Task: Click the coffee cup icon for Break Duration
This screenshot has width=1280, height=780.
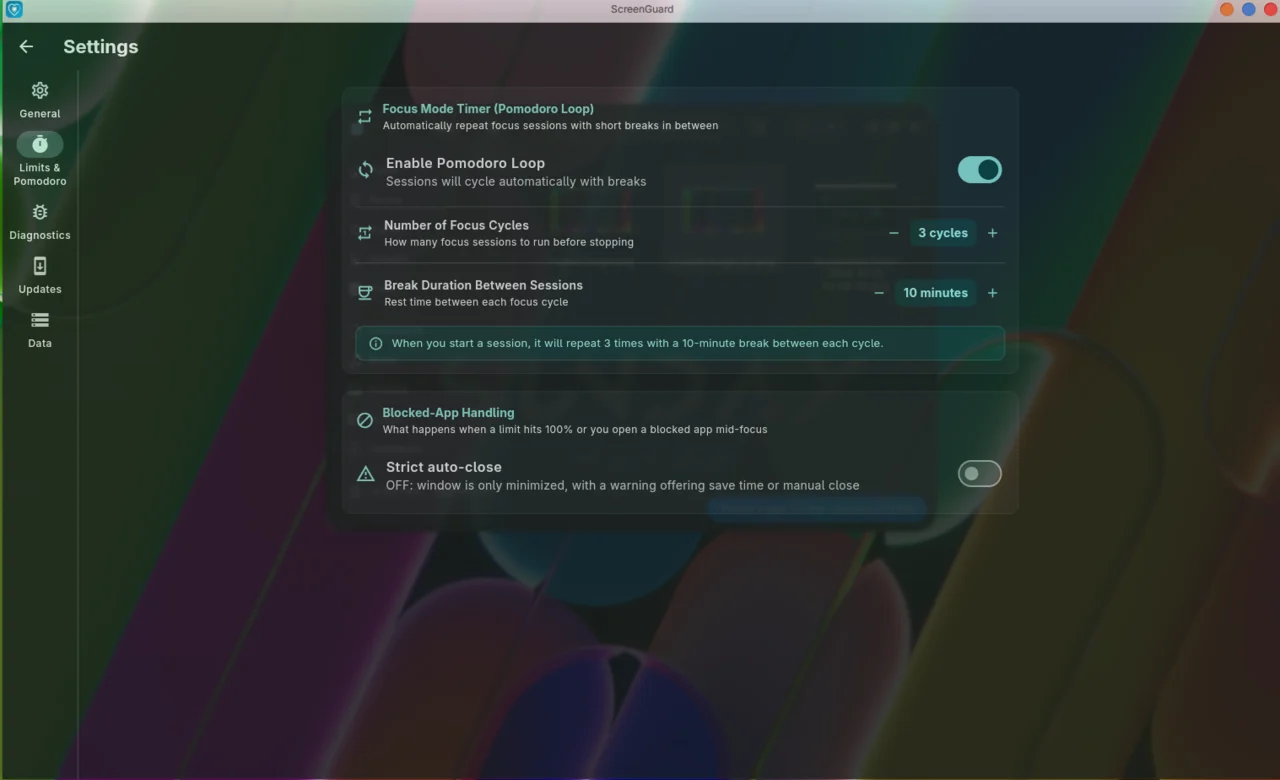Action: [x=365, y=293]
